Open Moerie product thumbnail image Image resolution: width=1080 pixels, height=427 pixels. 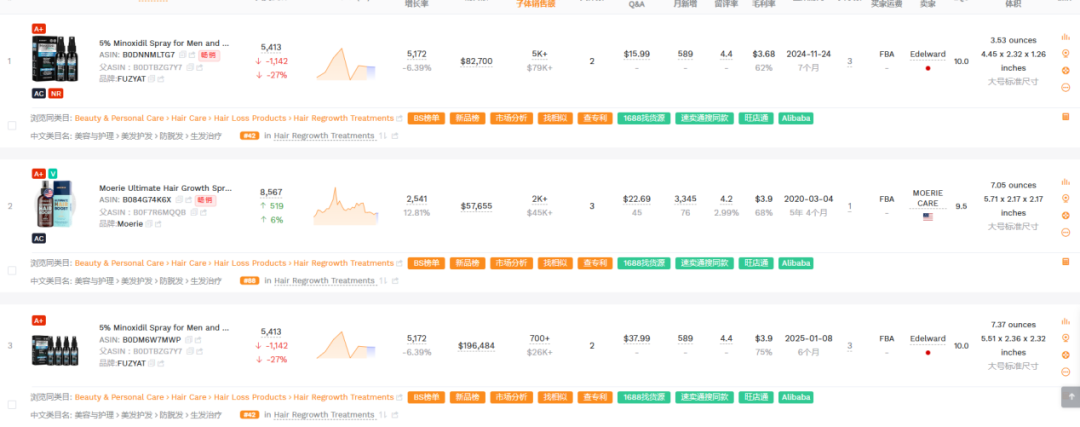coord(54,205)
